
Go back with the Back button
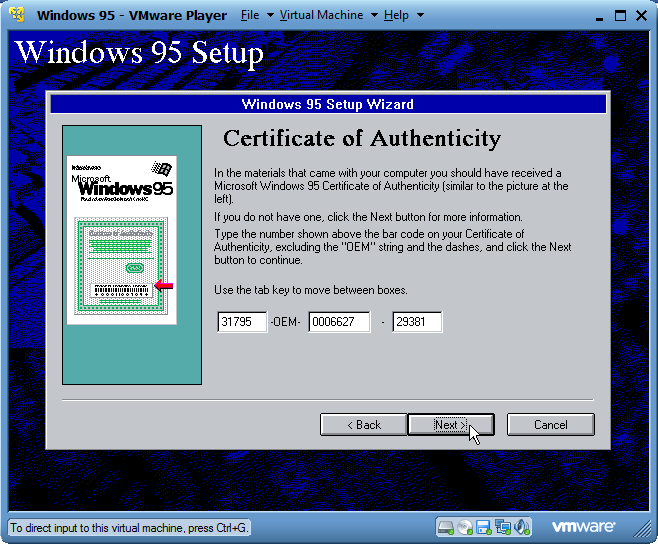[363, 424]
